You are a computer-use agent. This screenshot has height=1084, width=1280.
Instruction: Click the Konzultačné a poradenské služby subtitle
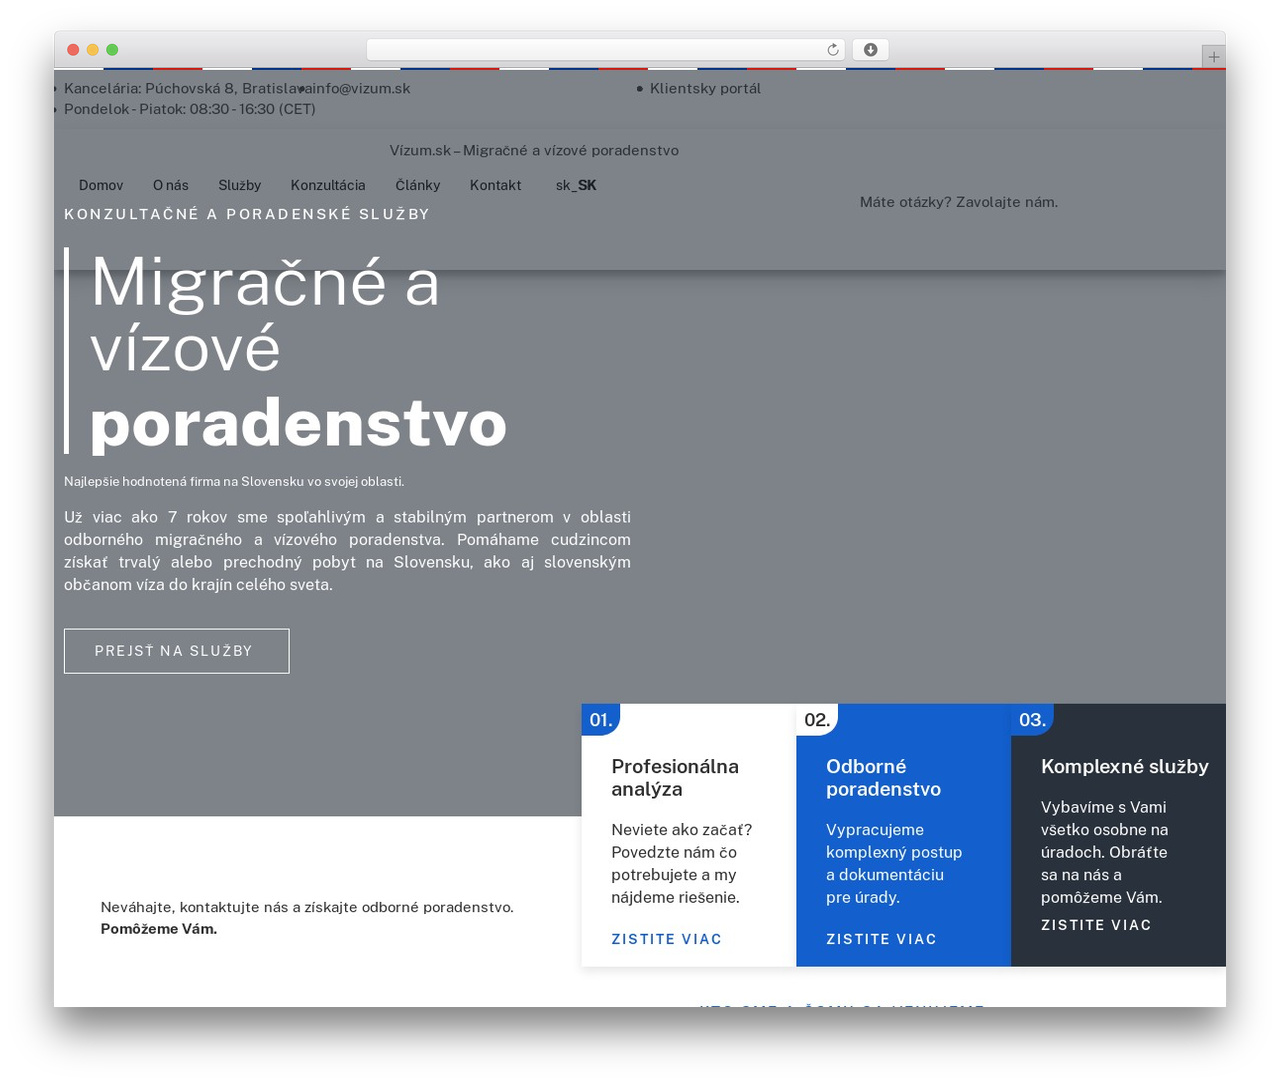tap(247, 214)
